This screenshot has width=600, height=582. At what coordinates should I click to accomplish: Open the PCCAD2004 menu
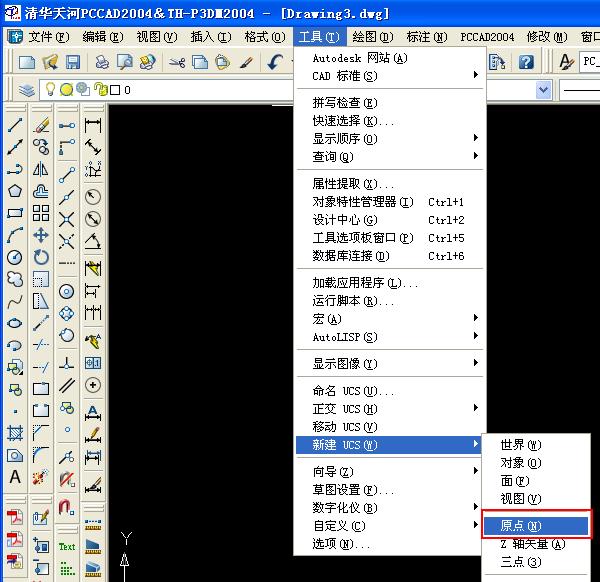click(x=487, y=37)
